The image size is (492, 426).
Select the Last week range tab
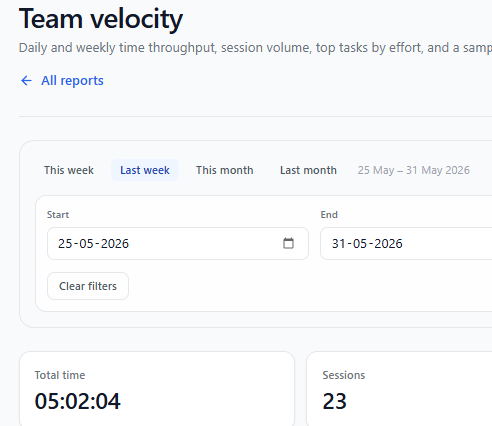[145, 170]
